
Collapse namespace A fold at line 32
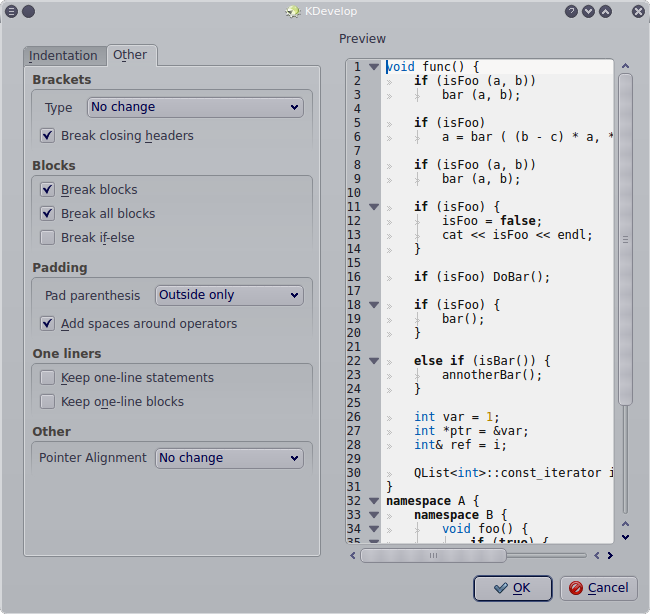point(374,501)
